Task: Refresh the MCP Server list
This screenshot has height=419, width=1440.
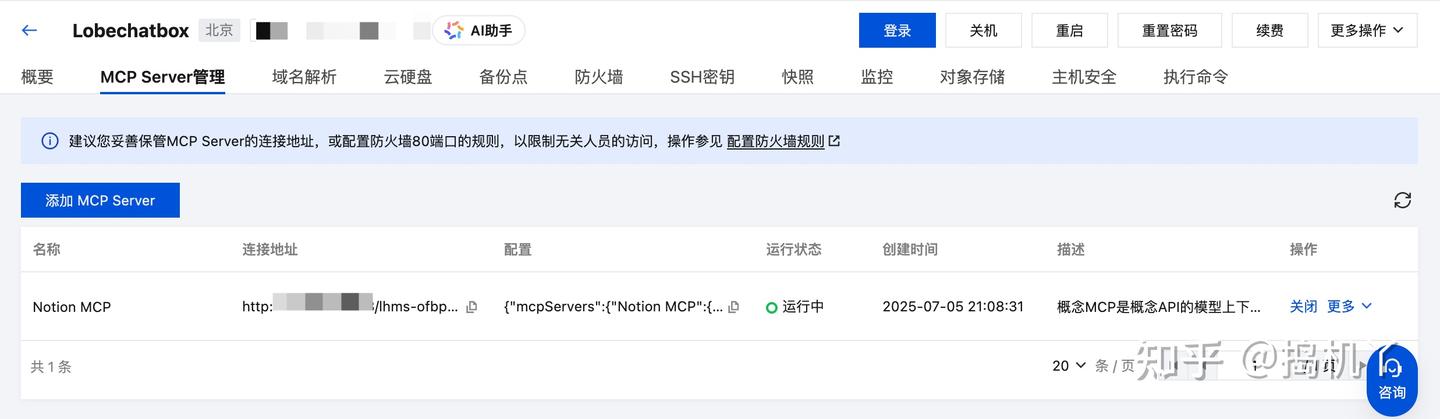Action: (1403, 200)
